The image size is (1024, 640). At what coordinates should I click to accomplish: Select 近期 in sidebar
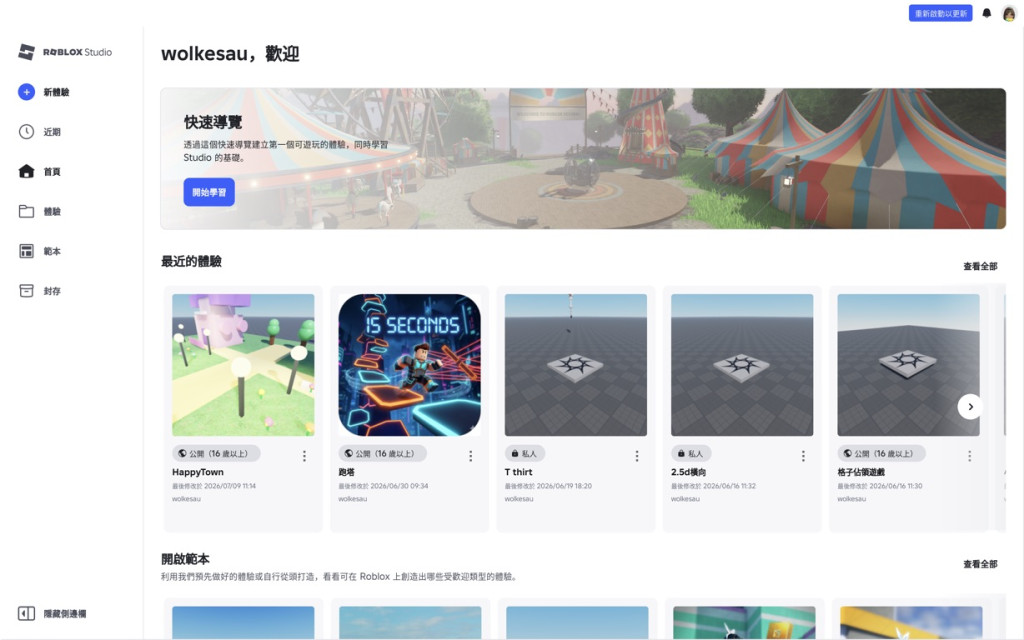point(52,132)
